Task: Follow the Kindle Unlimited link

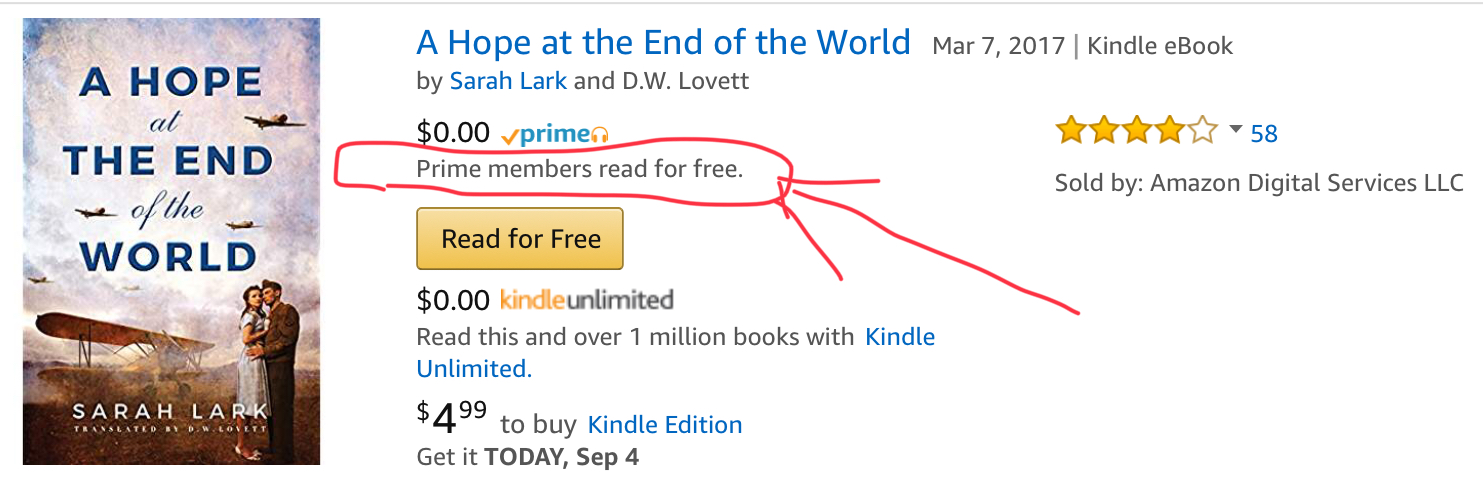Action: click(x=899, y=337)
